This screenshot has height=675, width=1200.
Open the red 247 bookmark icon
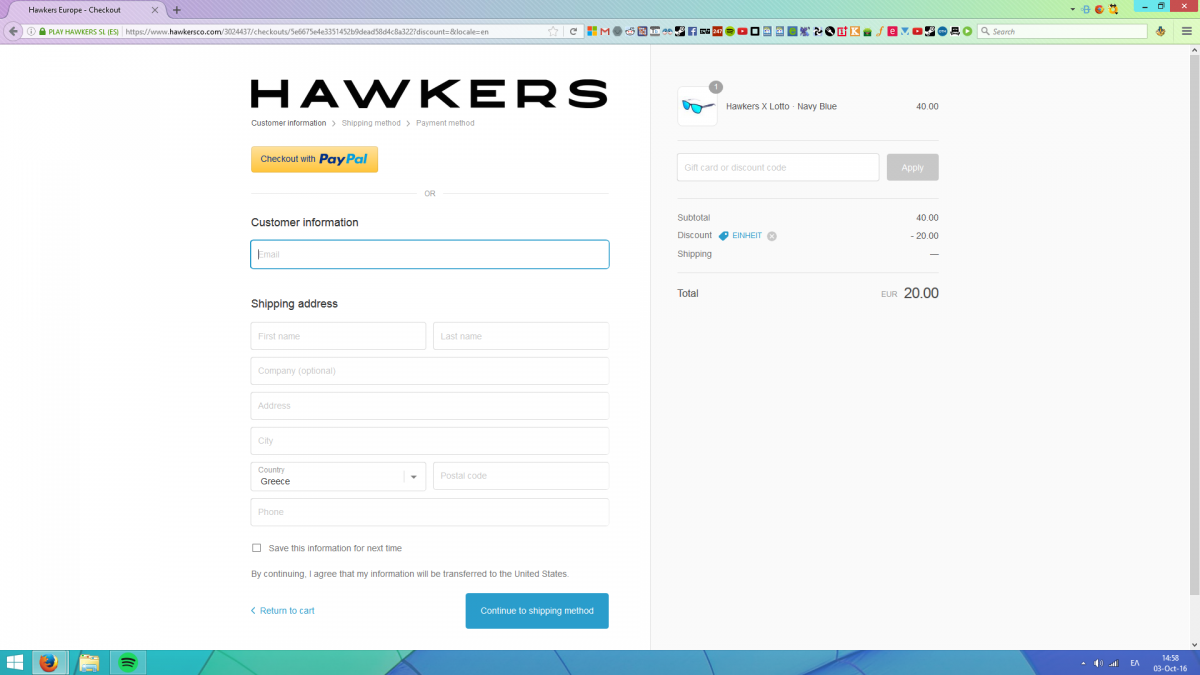coord(717,31)
